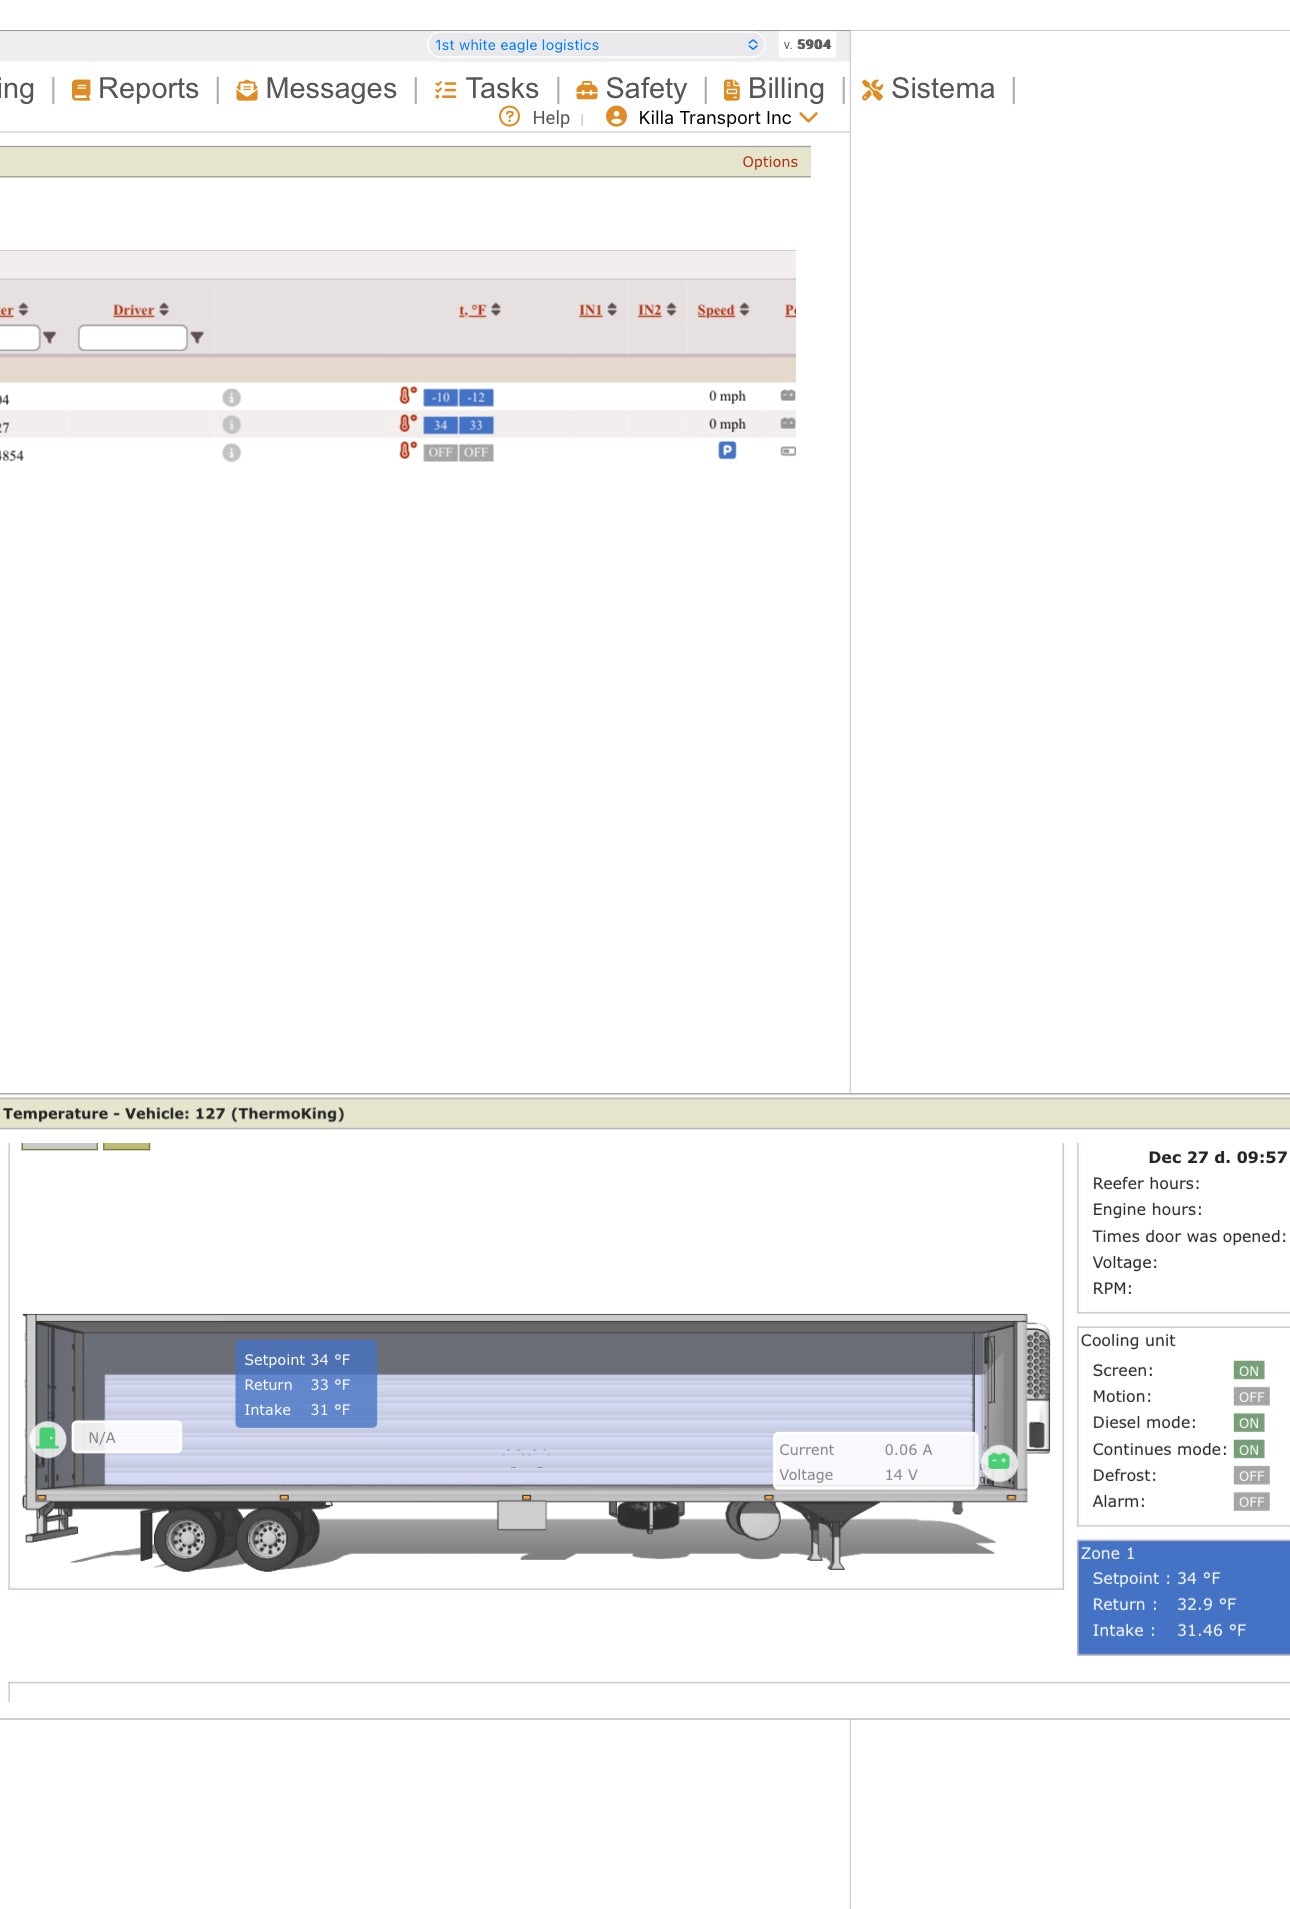Click the Screen ON status indicator
The width and height of the screenshot is (1290, 1909).
coord(1249,1371)
